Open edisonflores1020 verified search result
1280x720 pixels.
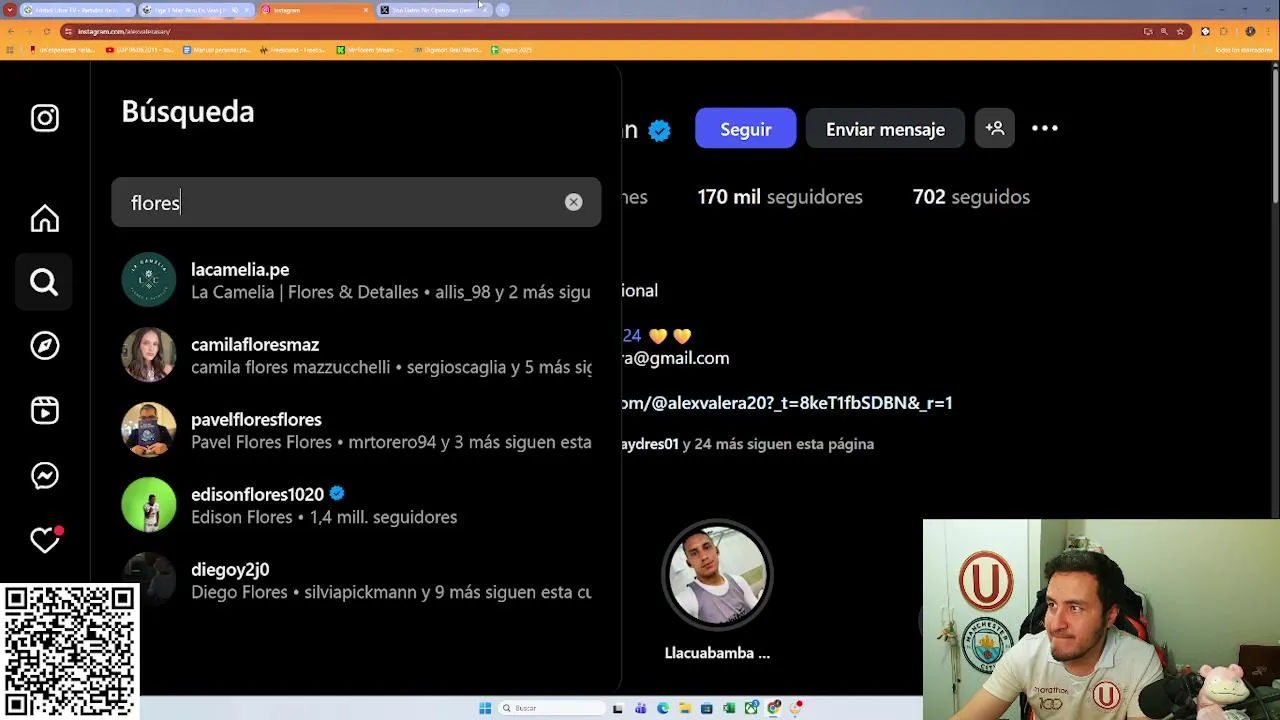[x=356, y=505]
